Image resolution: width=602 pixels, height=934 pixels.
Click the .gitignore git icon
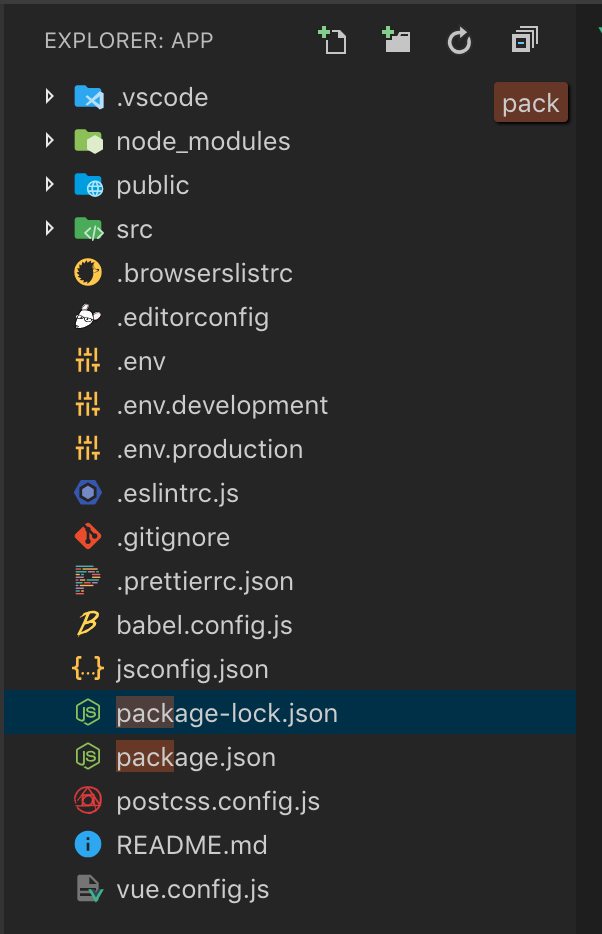pyautogui.click(x=88, y=537)
